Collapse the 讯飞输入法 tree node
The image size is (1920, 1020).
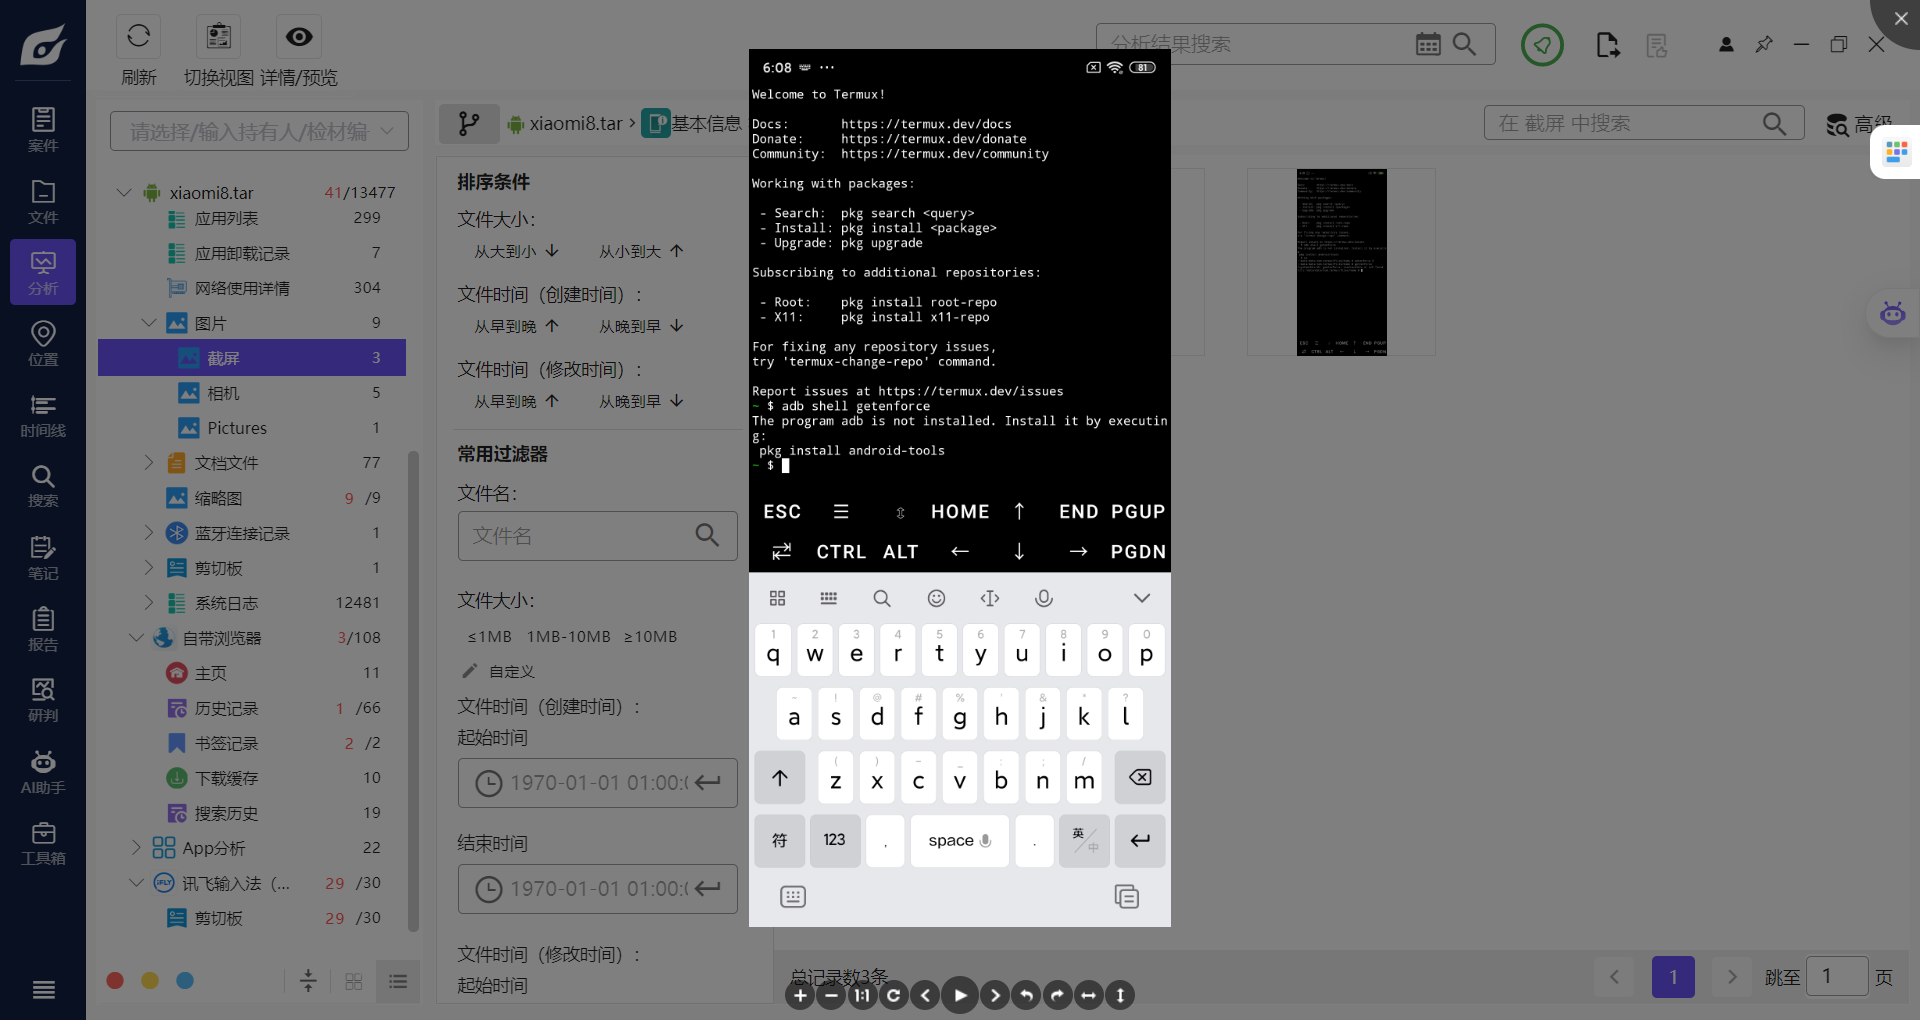(x=136, y=882)
